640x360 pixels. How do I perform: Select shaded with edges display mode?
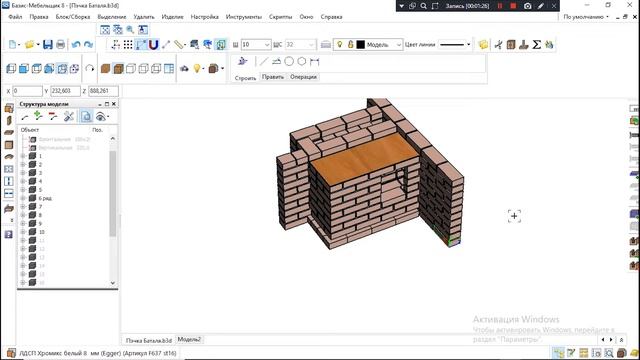point(118,69)
